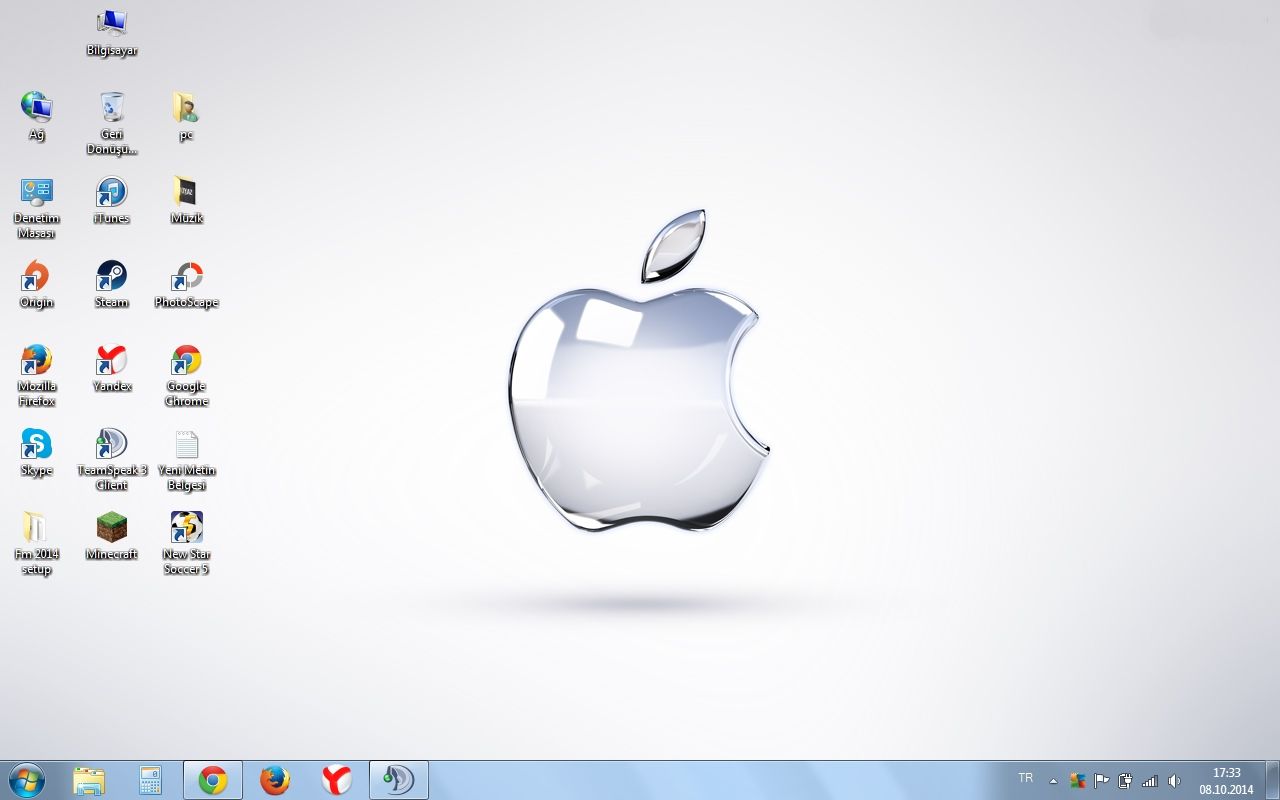Image resolution: width=1280 pixels, height=800 pixels.
Task: Select the Ağ network desktop icon
Action: pos(37,116)
